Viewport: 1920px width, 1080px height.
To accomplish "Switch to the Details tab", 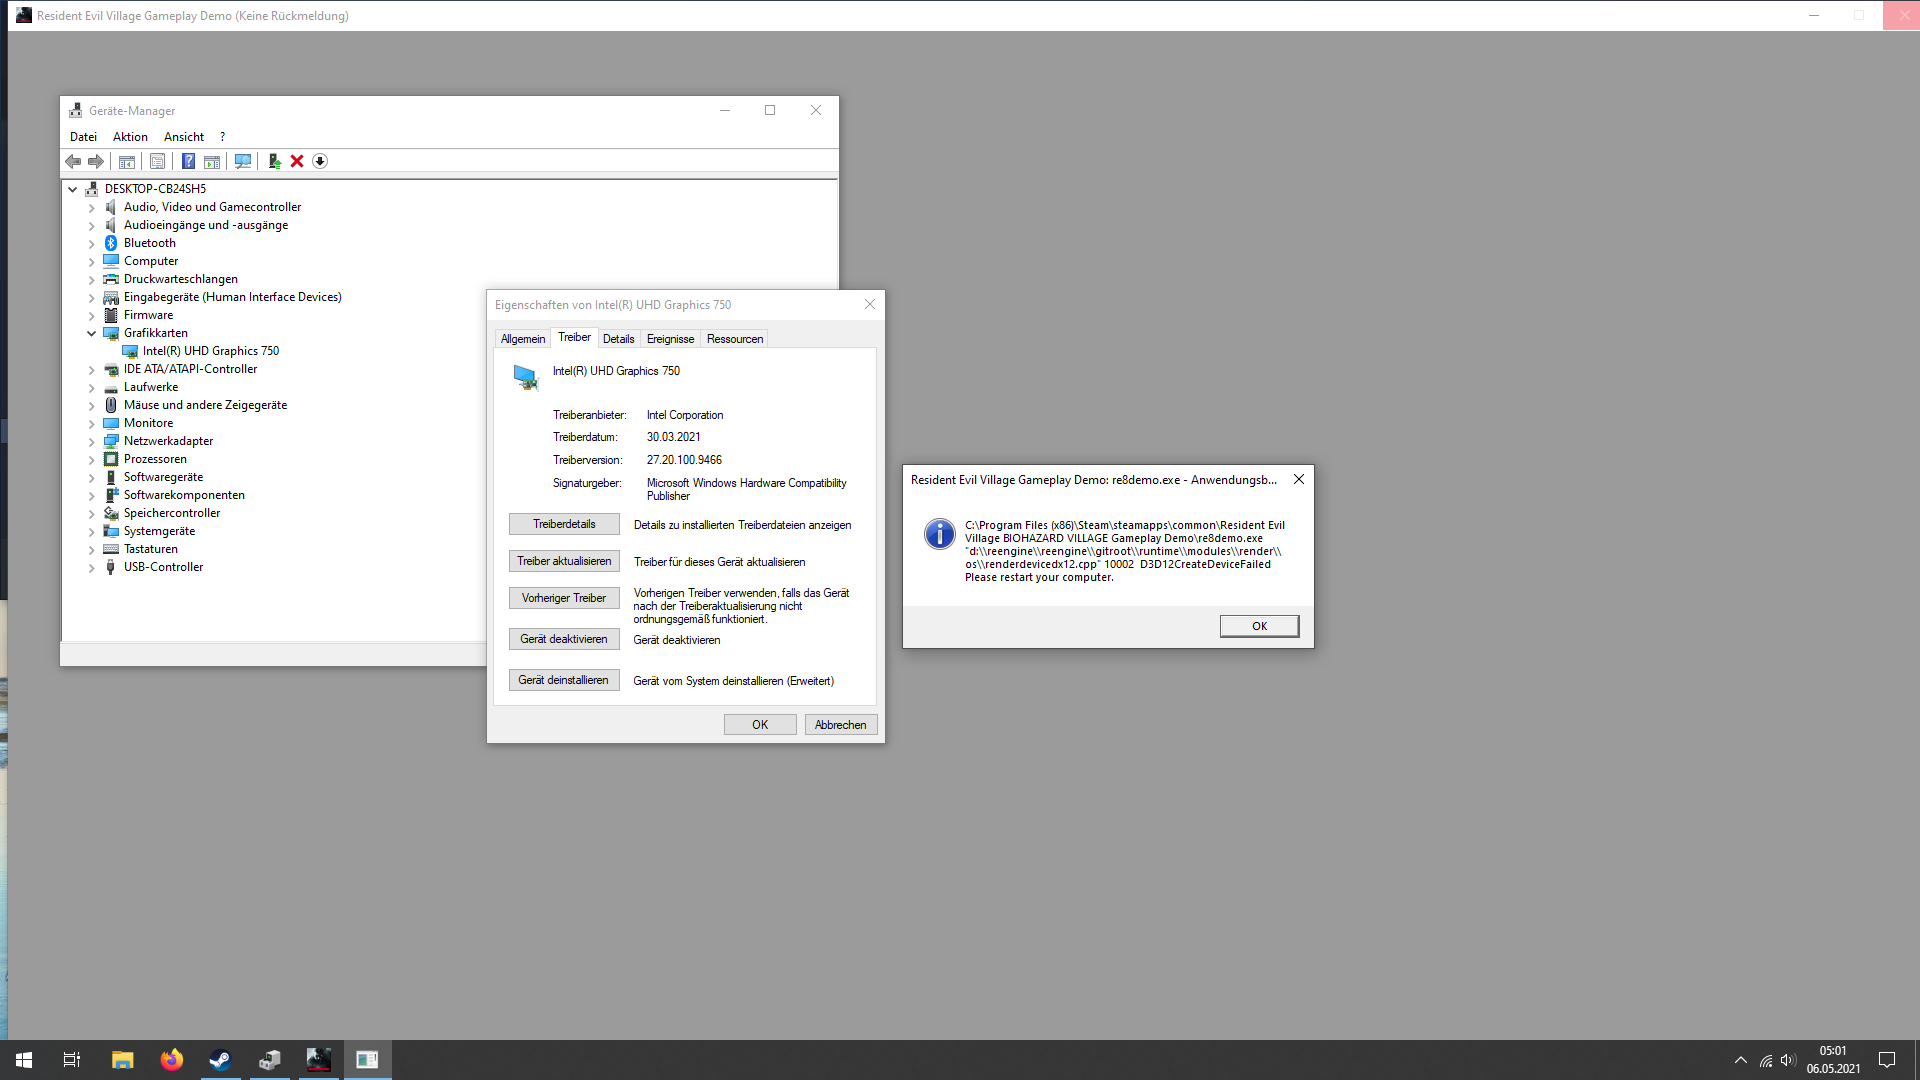I will (618, 339).
